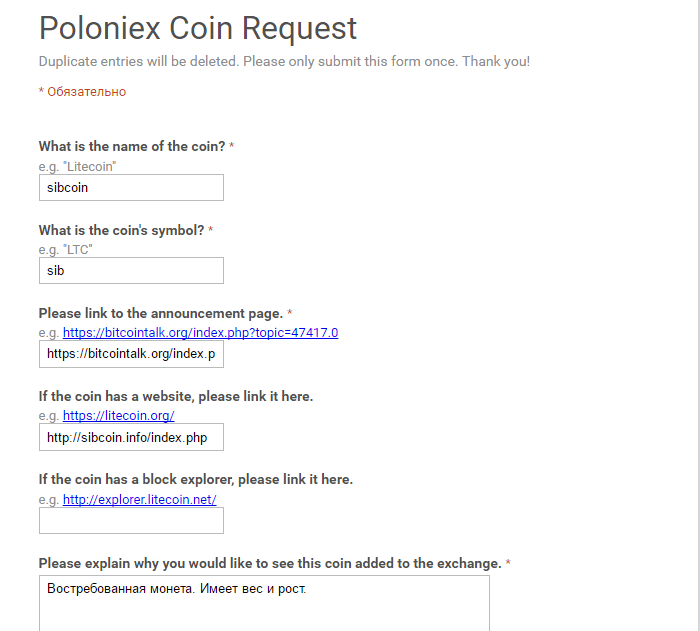This screenshot has height=631, width=700.
Task: Open the explorer.litecoin.net example link
Action: (x=139, y=499)
